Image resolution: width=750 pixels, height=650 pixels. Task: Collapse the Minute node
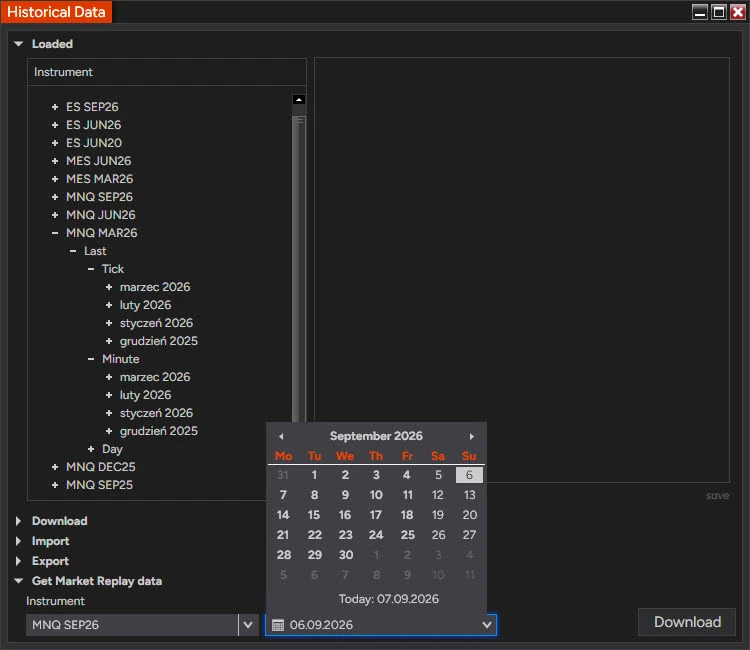pos(91,359)
